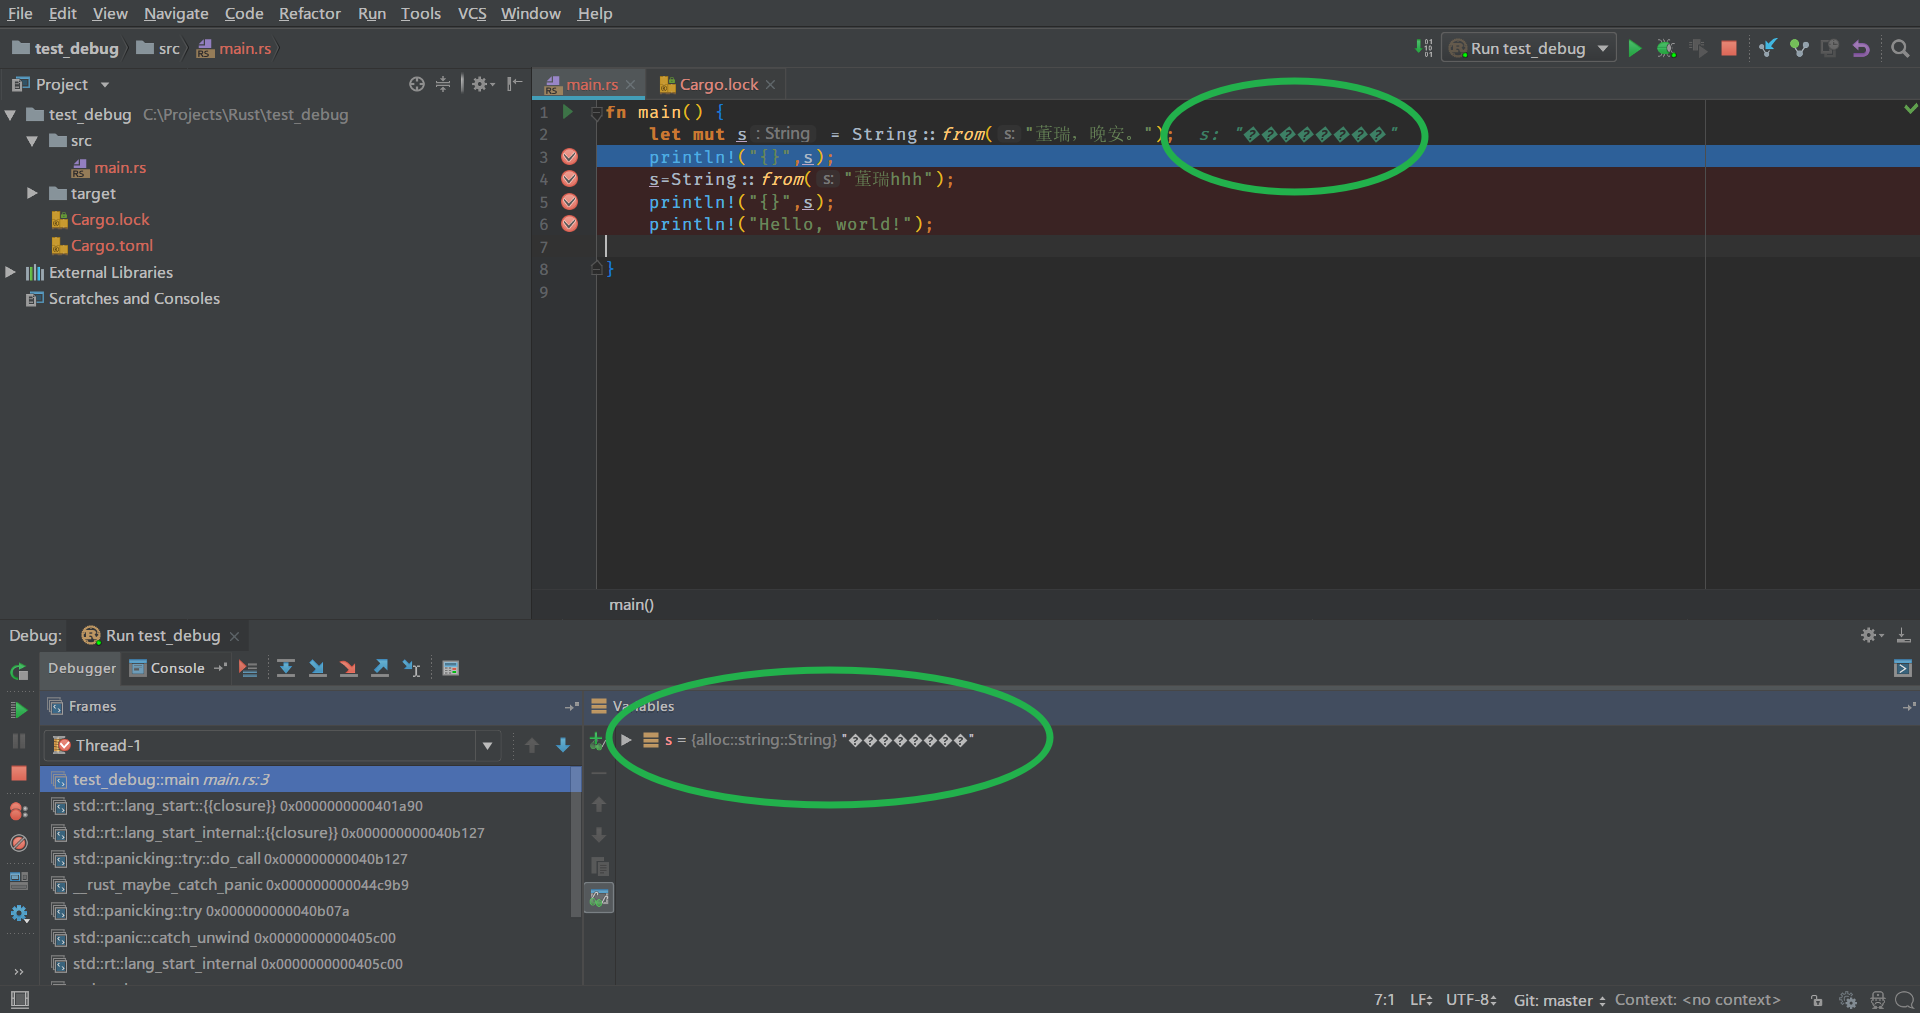
Task: Select the Step Into debugger icon
Action: (317, 667)
